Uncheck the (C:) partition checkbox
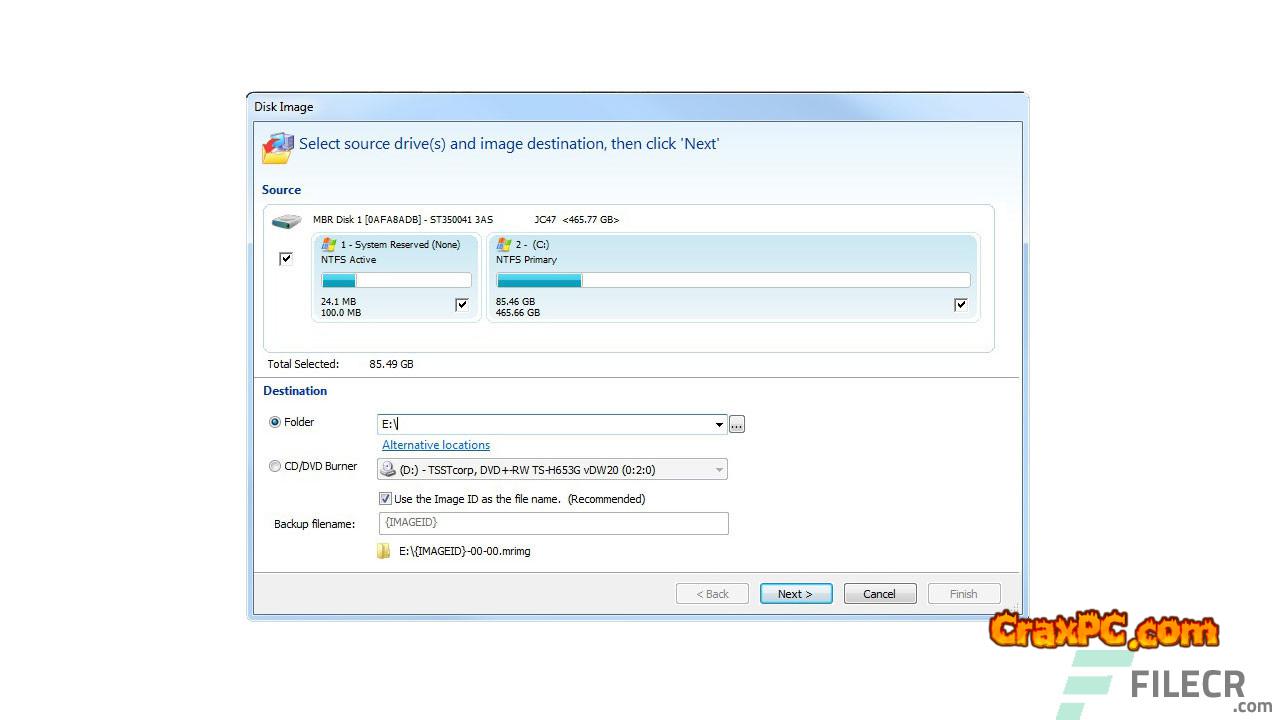 [961, 305]
